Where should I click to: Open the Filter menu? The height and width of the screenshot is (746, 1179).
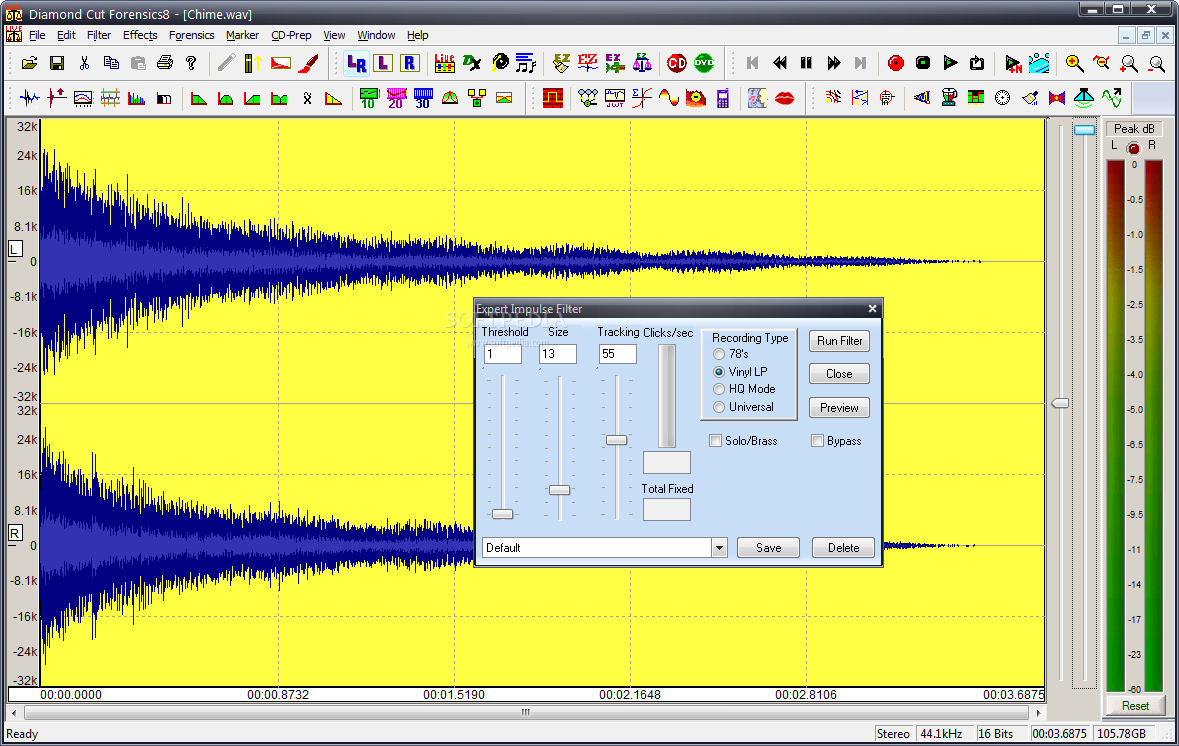point(99,35)
